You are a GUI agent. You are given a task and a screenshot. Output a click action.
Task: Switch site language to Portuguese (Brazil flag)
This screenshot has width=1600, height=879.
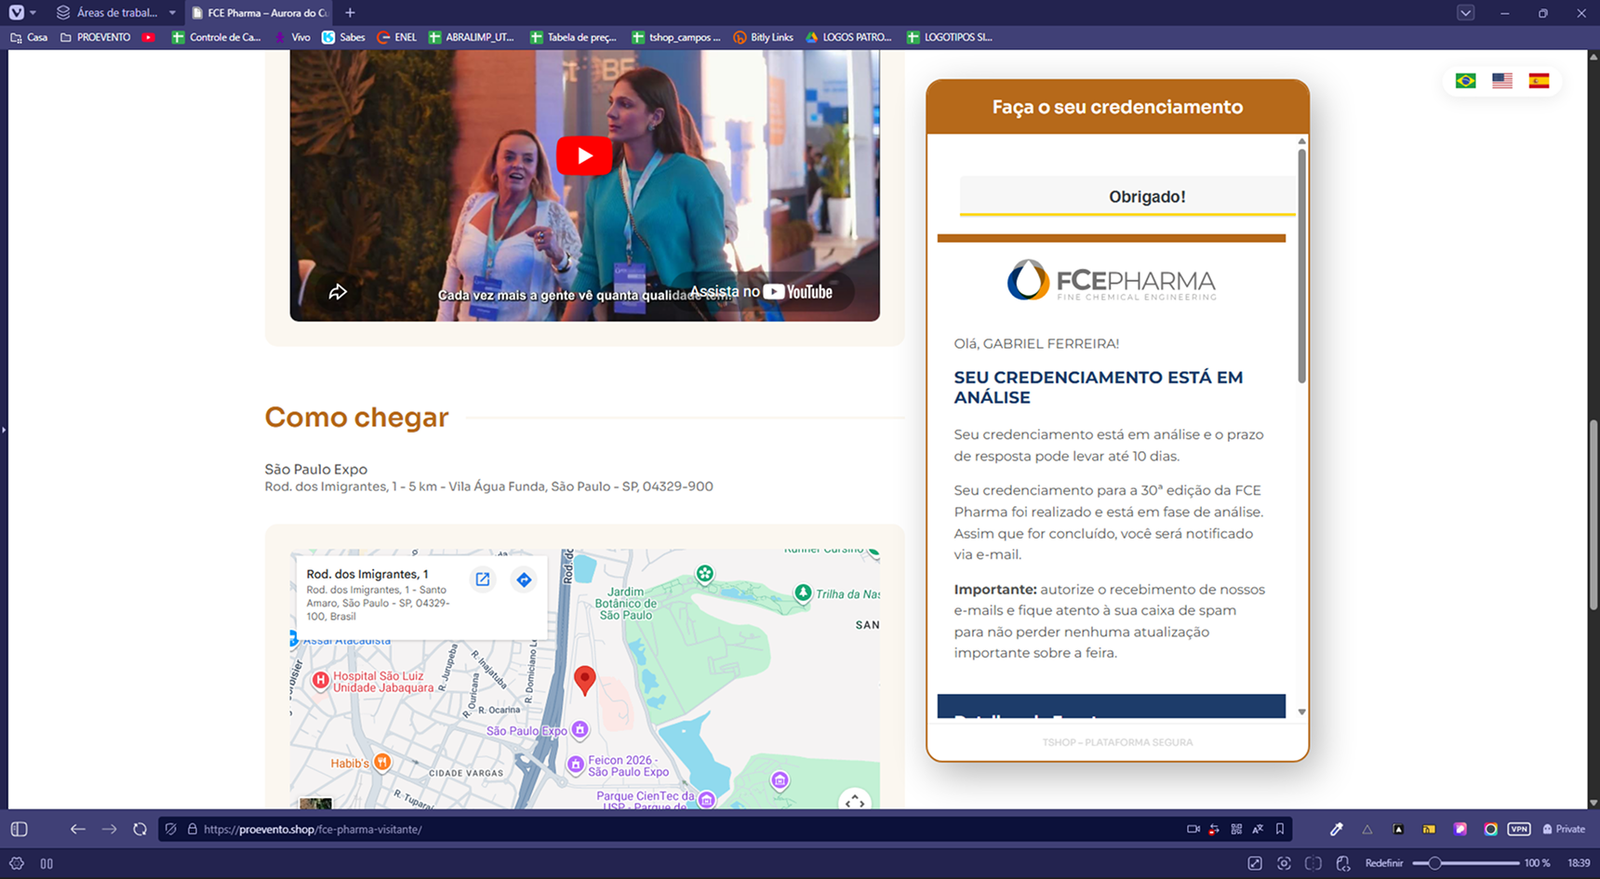1466,81
